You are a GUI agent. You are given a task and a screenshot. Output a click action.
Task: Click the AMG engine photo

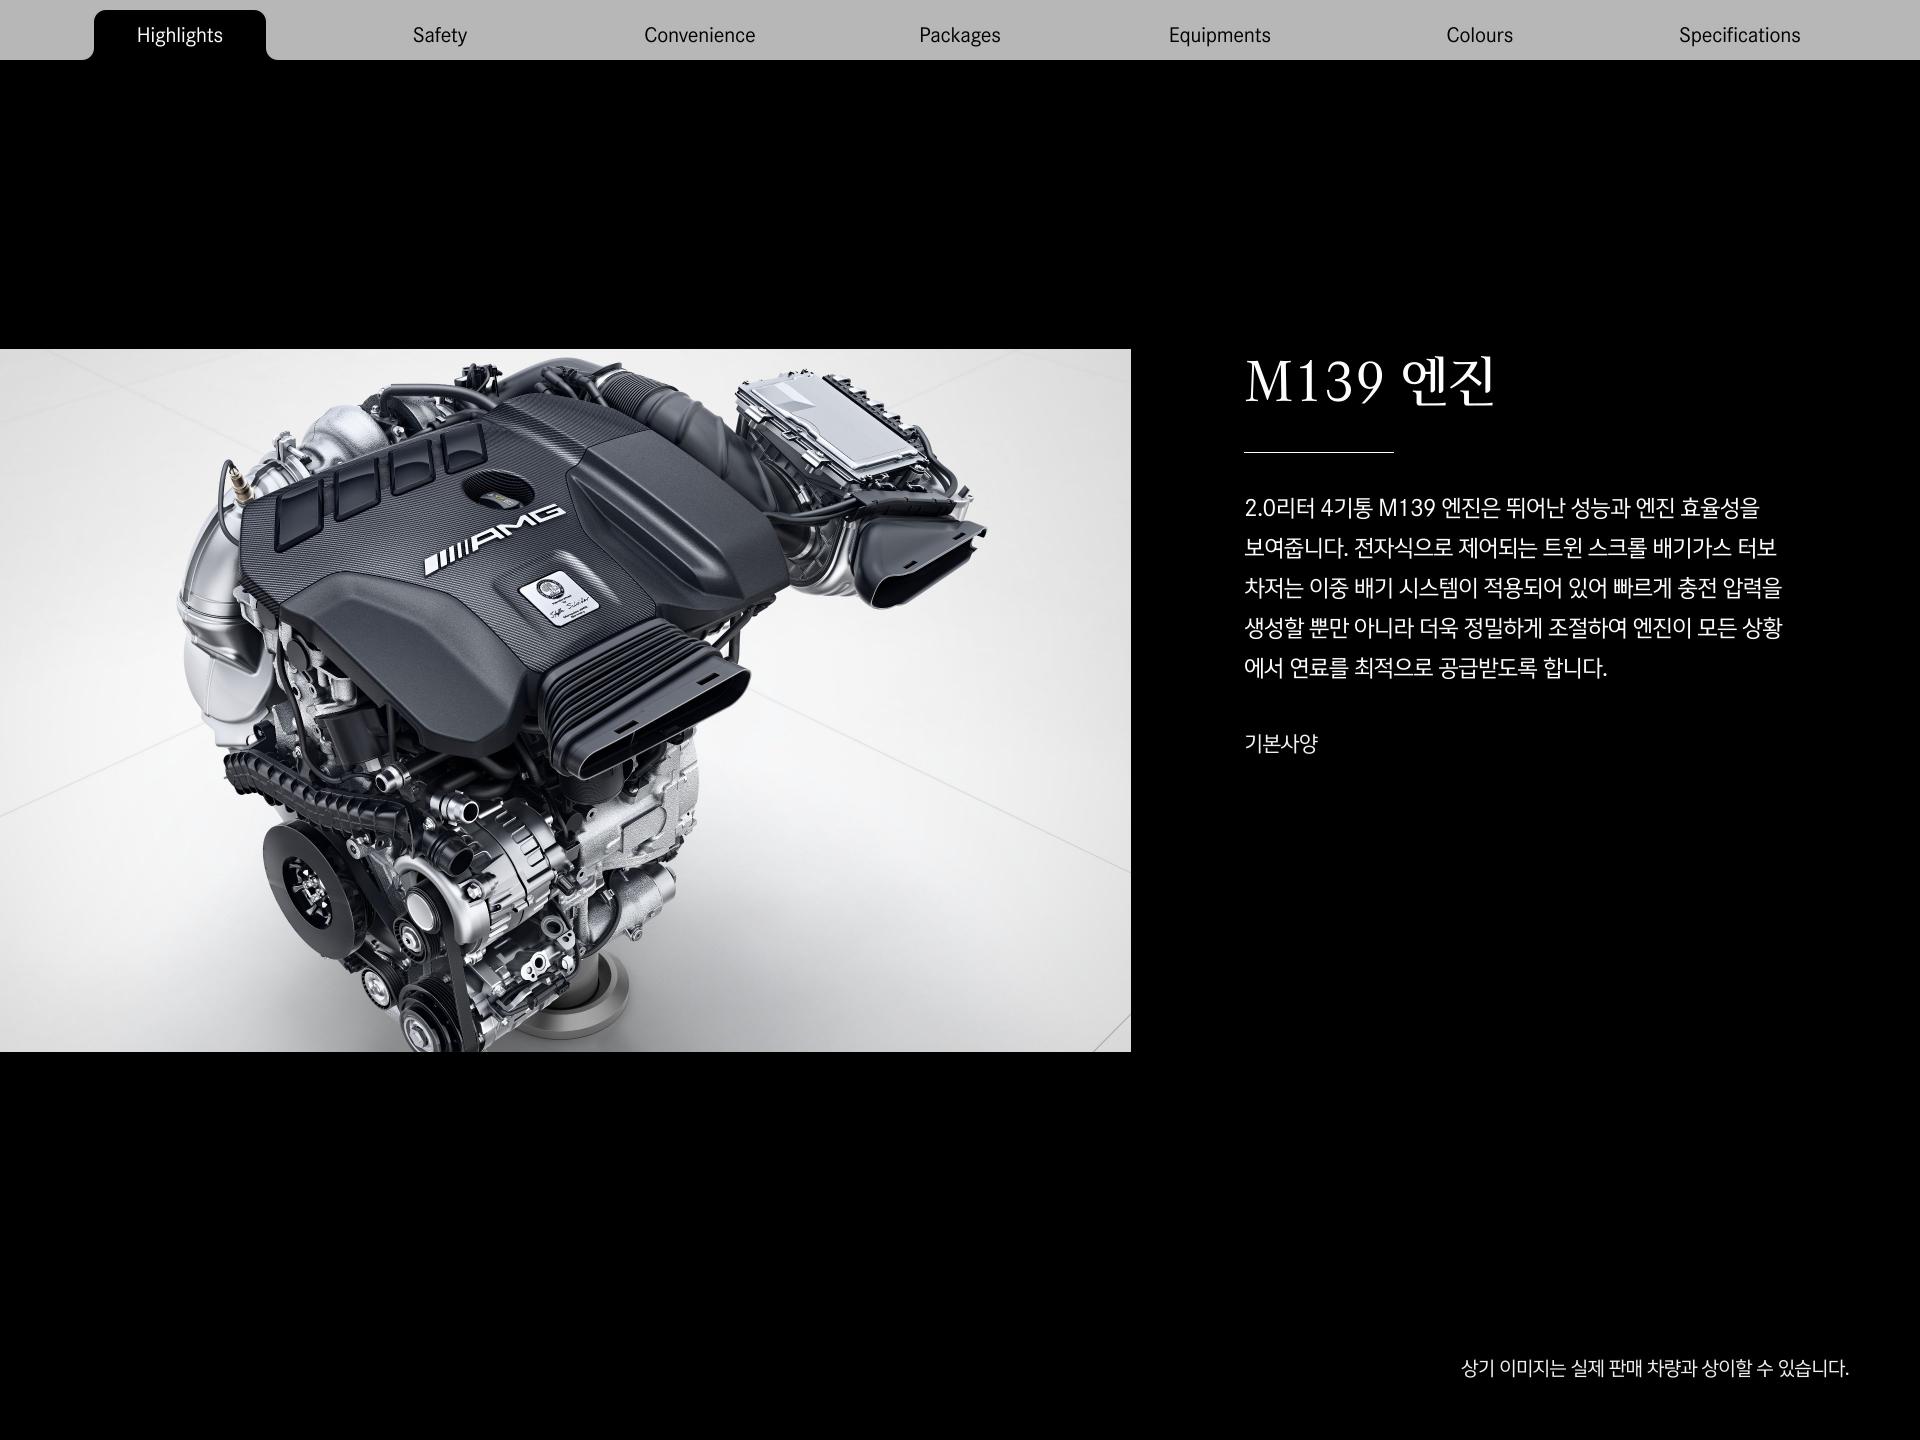point(565,700)
